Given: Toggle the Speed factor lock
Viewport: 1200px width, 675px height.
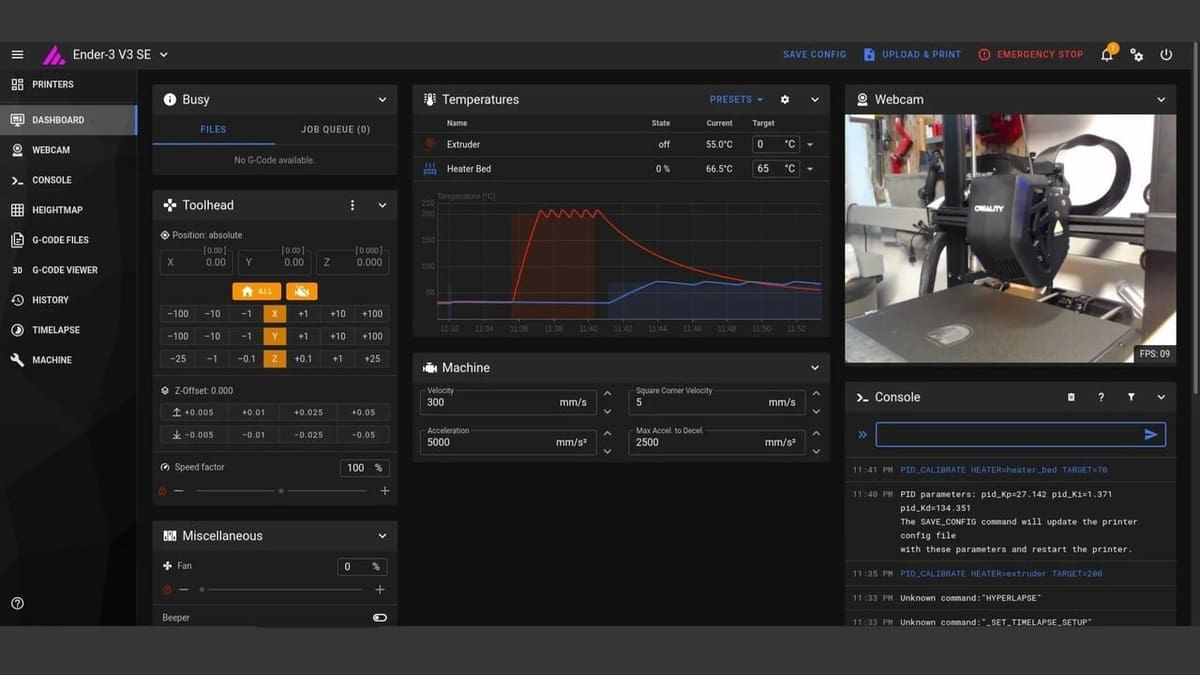Looking at the screenshot, I should (x=163, y=491).
